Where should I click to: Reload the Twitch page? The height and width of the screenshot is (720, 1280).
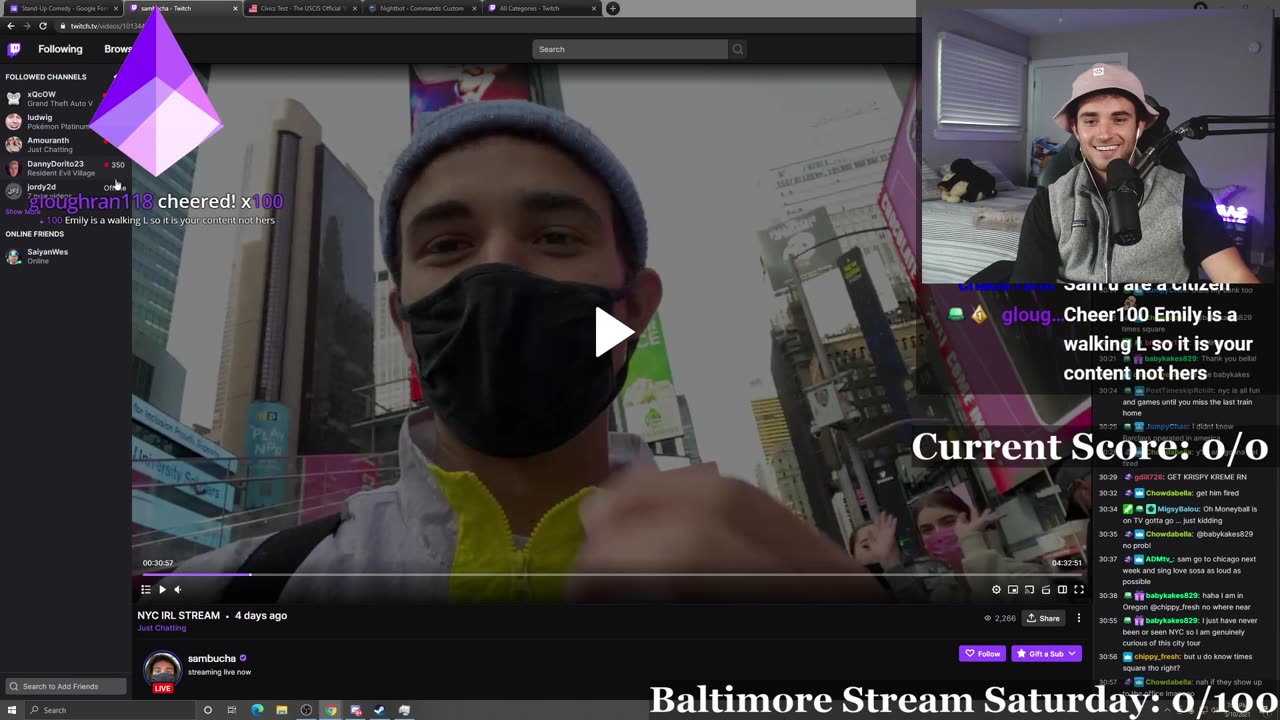pyautogui.click(x=43, y=26)
